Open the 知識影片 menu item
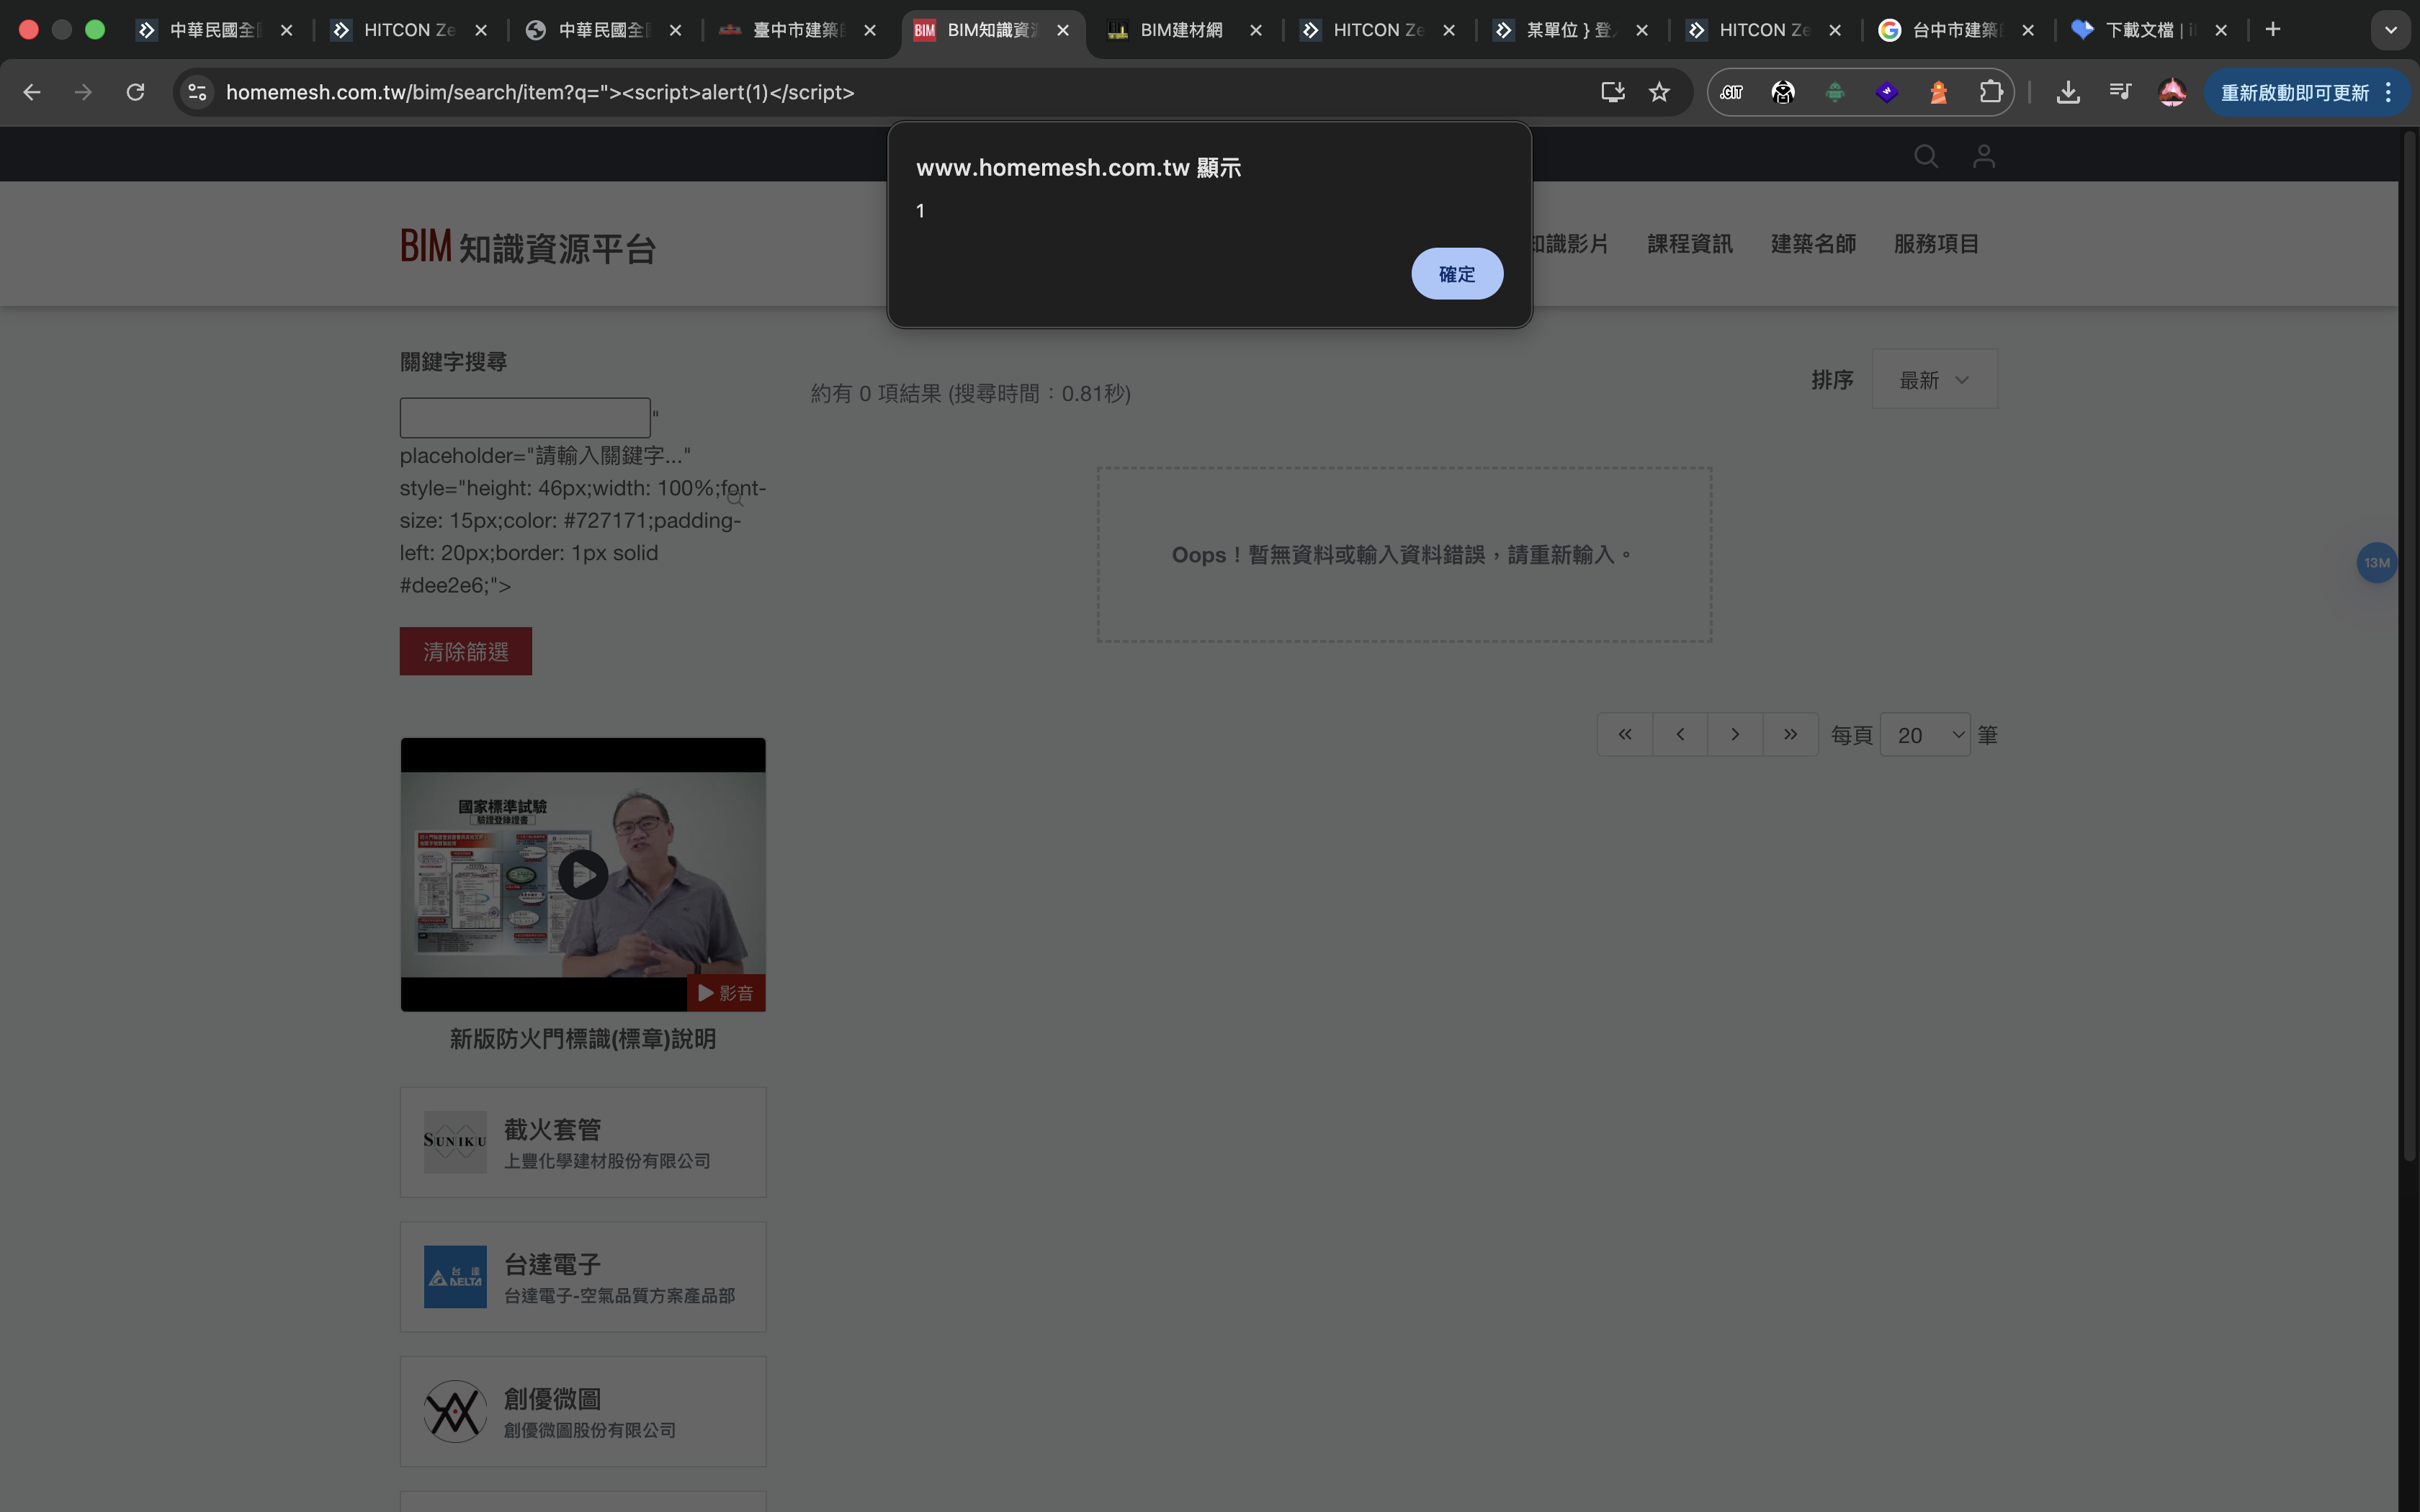 [x=1570, y=243]
